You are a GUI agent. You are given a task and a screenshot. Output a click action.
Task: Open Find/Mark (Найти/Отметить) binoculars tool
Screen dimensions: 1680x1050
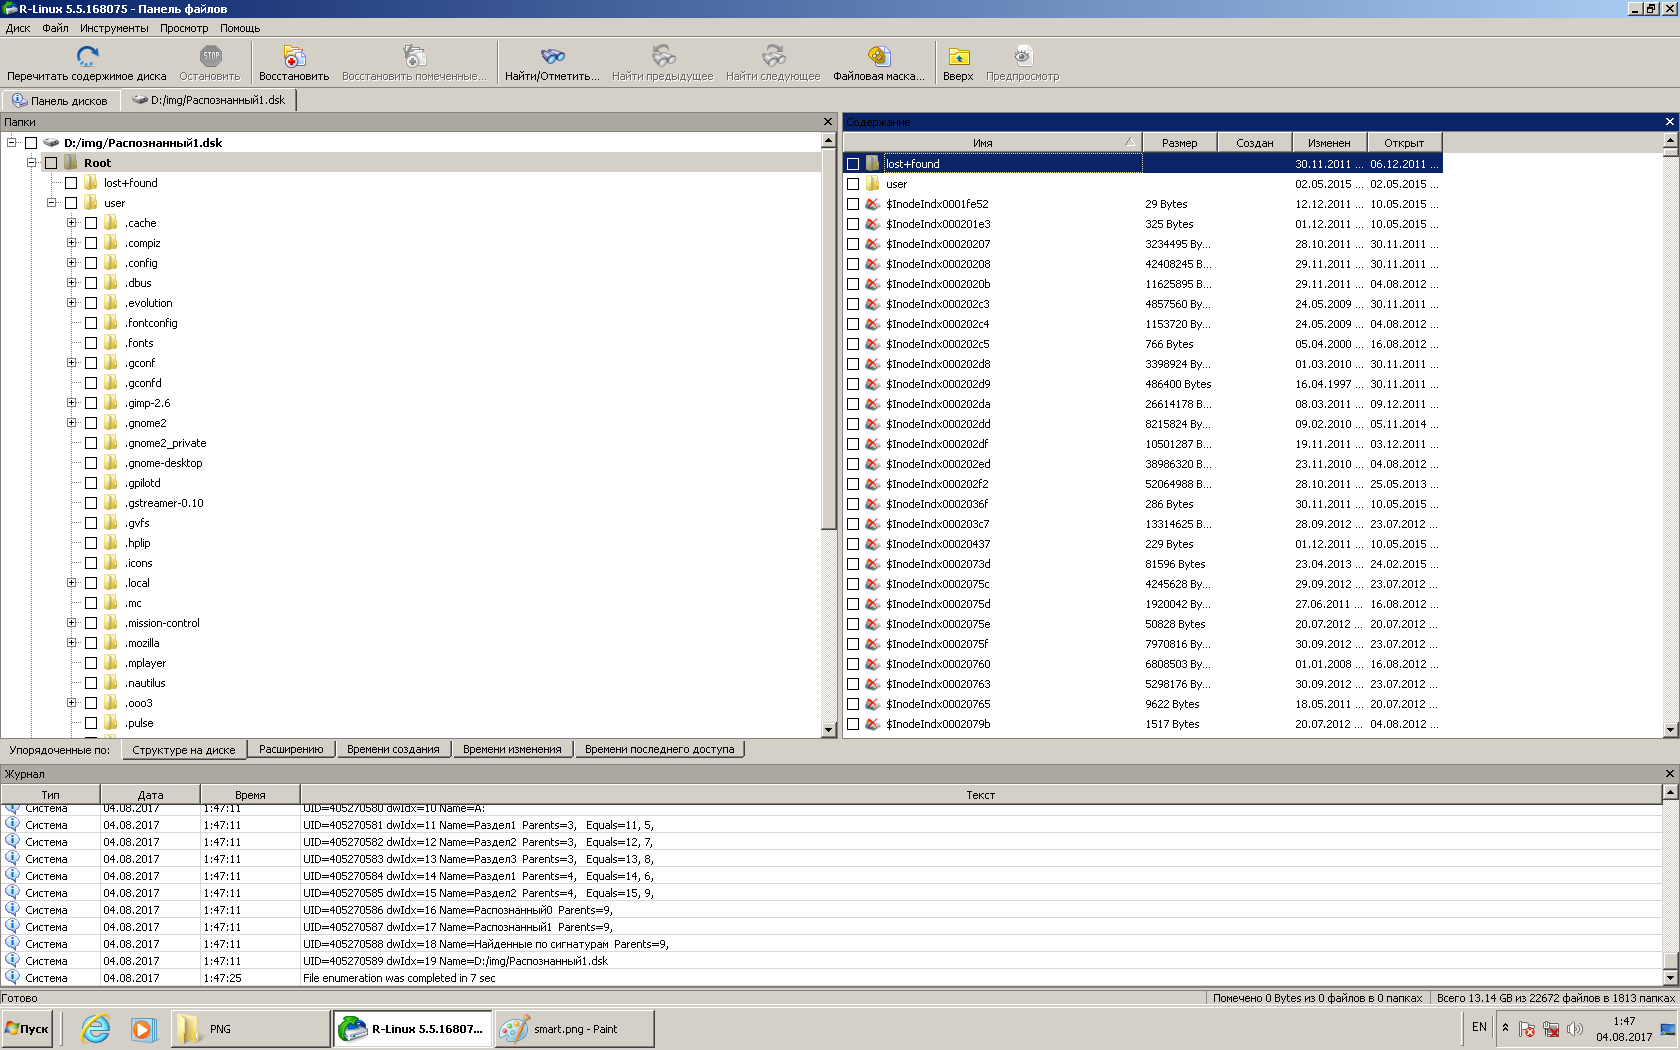coord(552,56)
